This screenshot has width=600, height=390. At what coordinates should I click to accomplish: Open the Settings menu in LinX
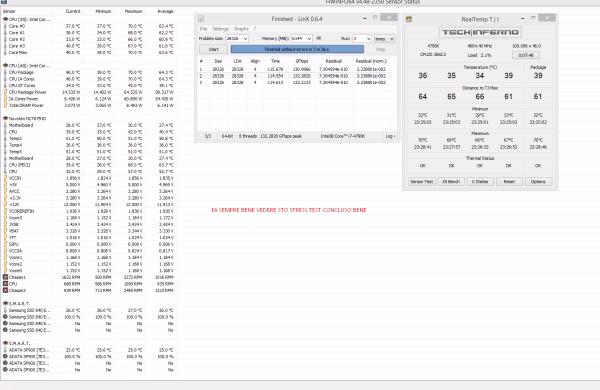[x=220, y=29]
